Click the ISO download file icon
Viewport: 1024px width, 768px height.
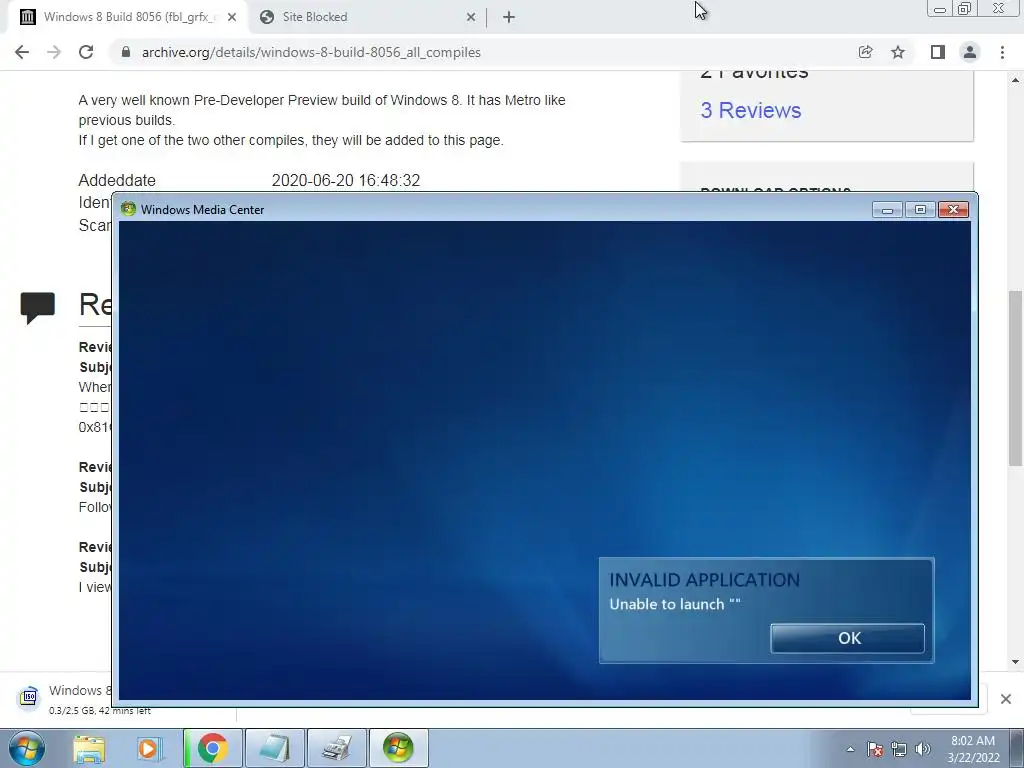pos(28,697)
